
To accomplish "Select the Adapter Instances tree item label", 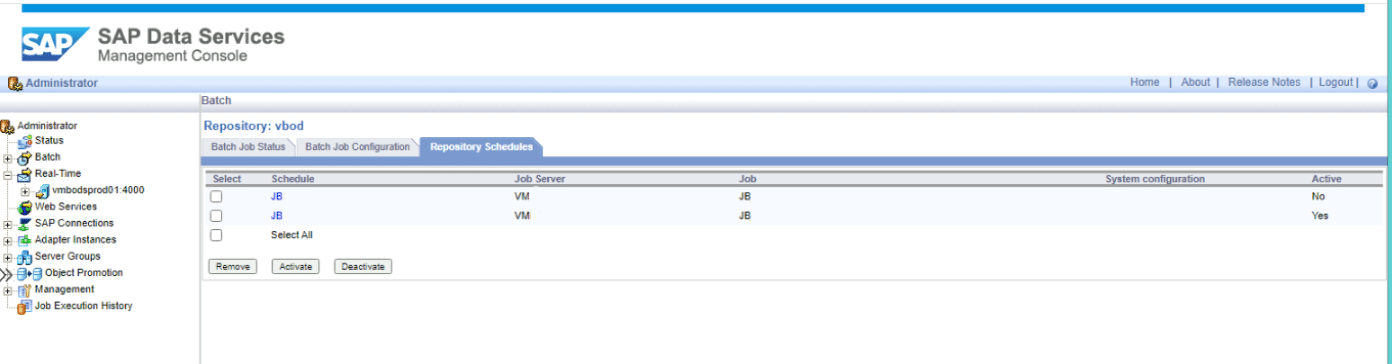I will coord(75,240).
